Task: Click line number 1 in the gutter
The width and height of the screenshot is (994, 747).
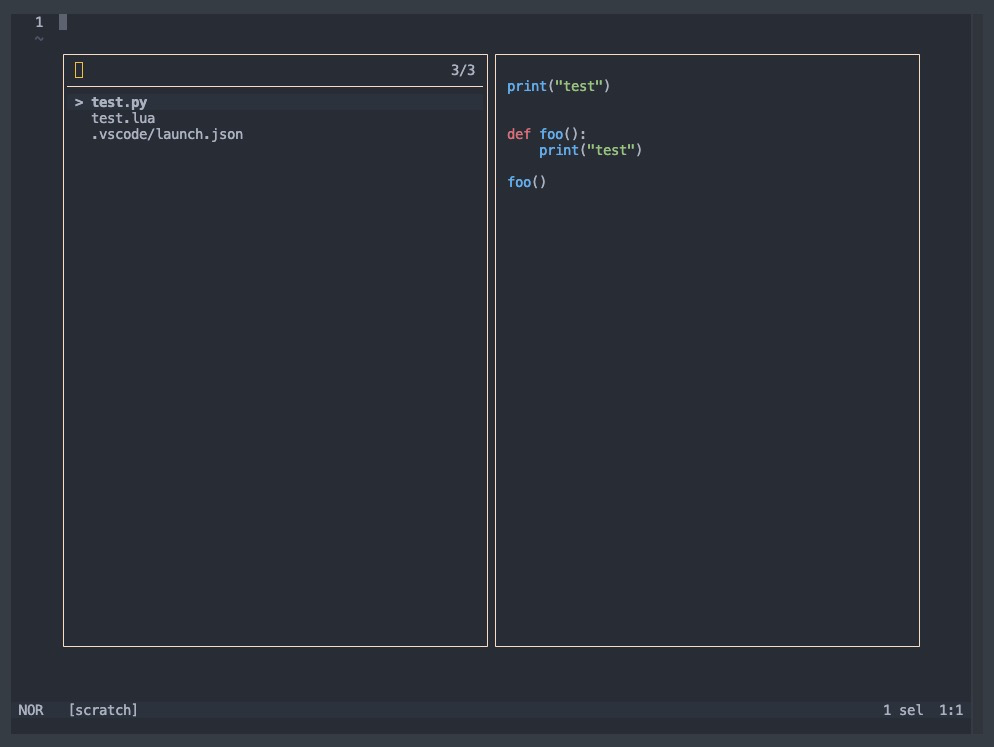Action: point(39,22)
